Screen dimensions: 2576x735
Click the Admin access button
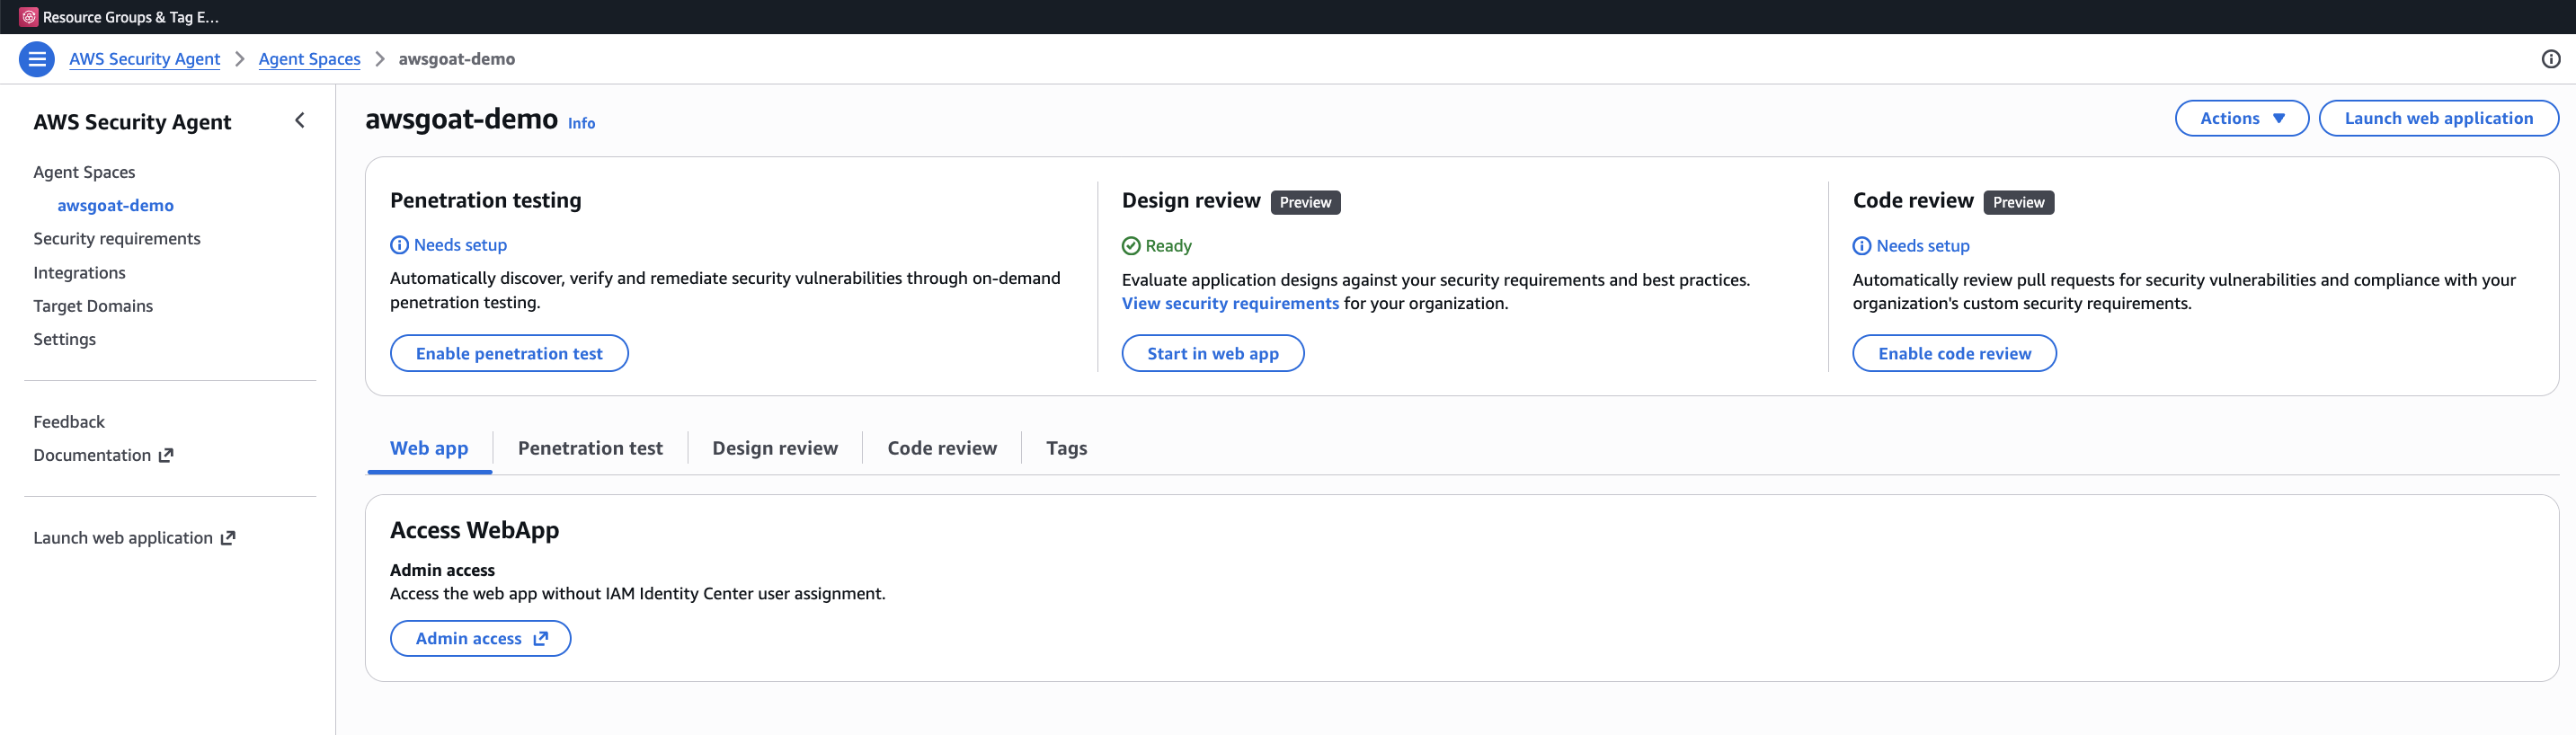[x=480, y=638]
